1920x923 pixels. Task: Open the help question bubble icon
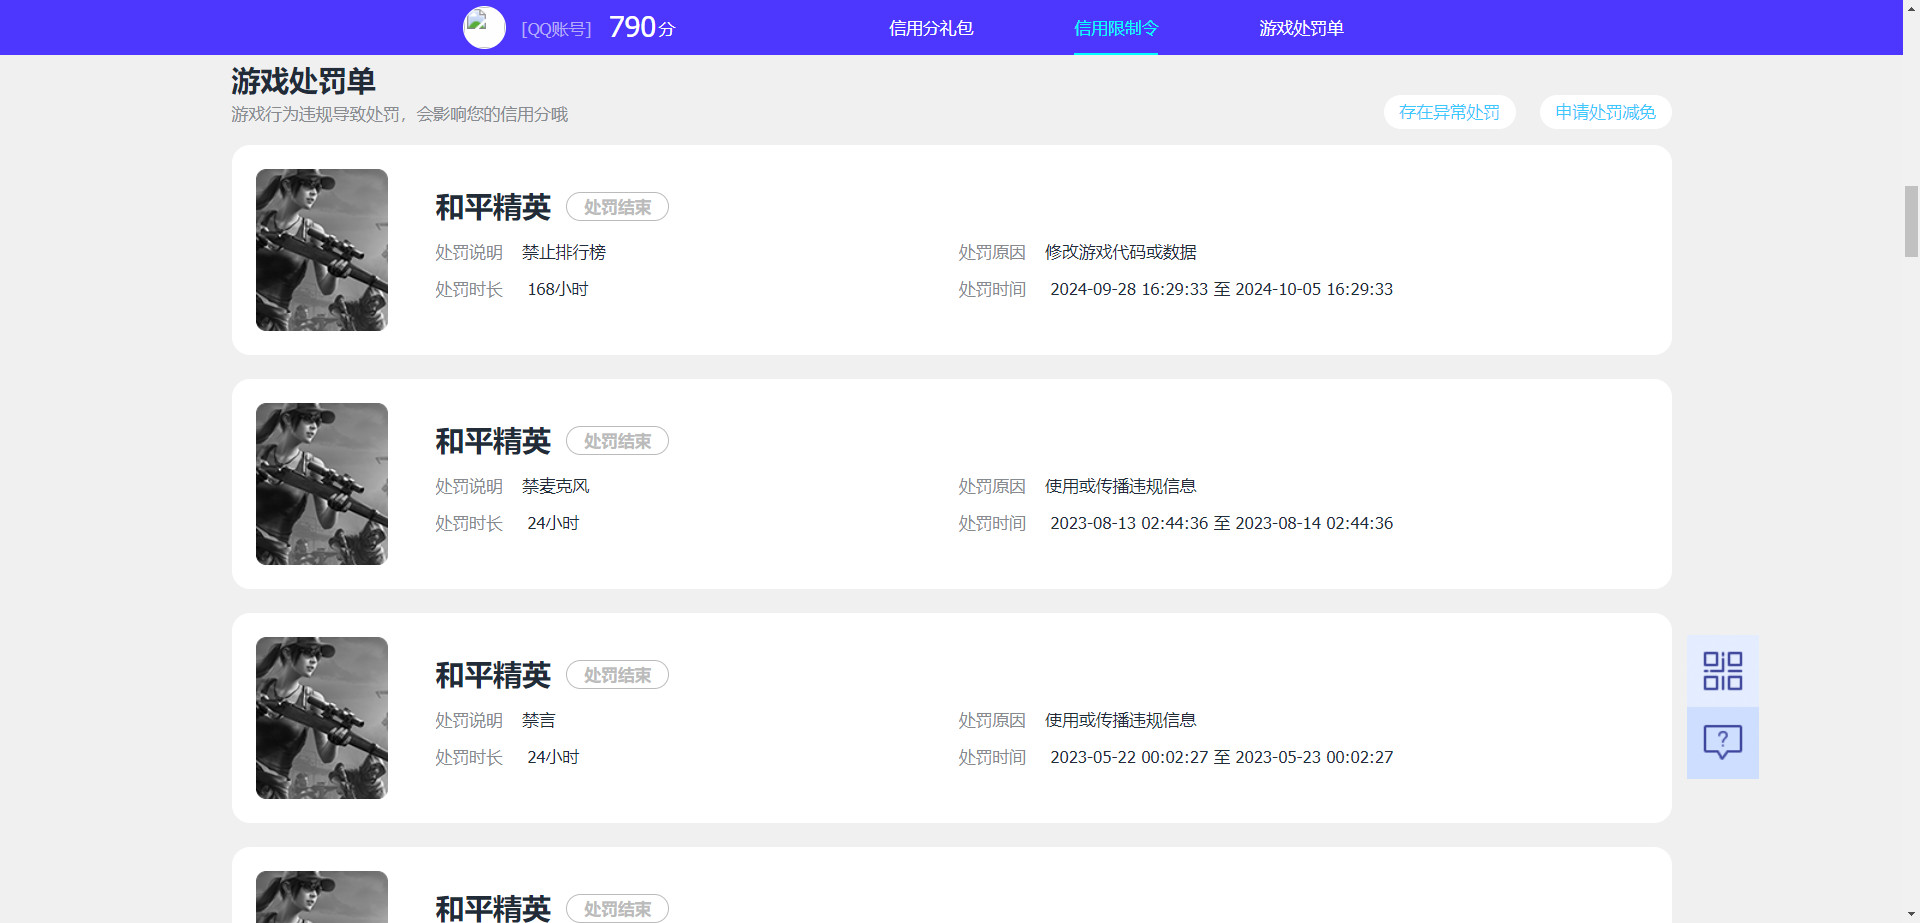pyautogui.click(x=1722, y=743)
